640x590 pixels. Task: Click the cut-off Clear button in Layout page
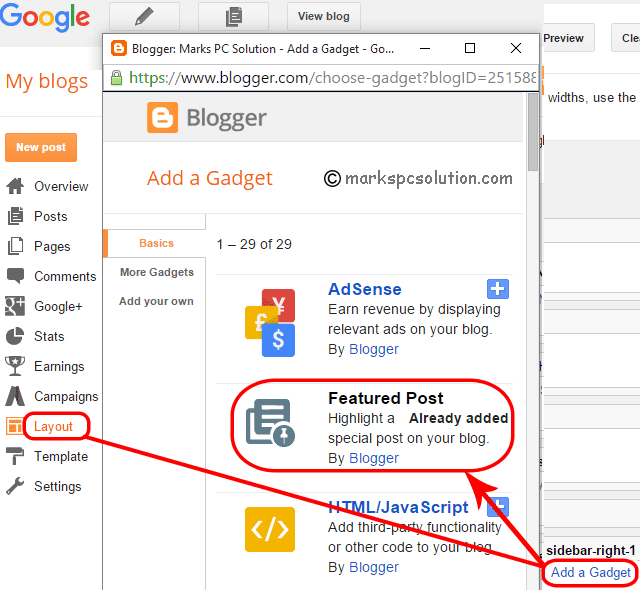[x=626, y=38]
